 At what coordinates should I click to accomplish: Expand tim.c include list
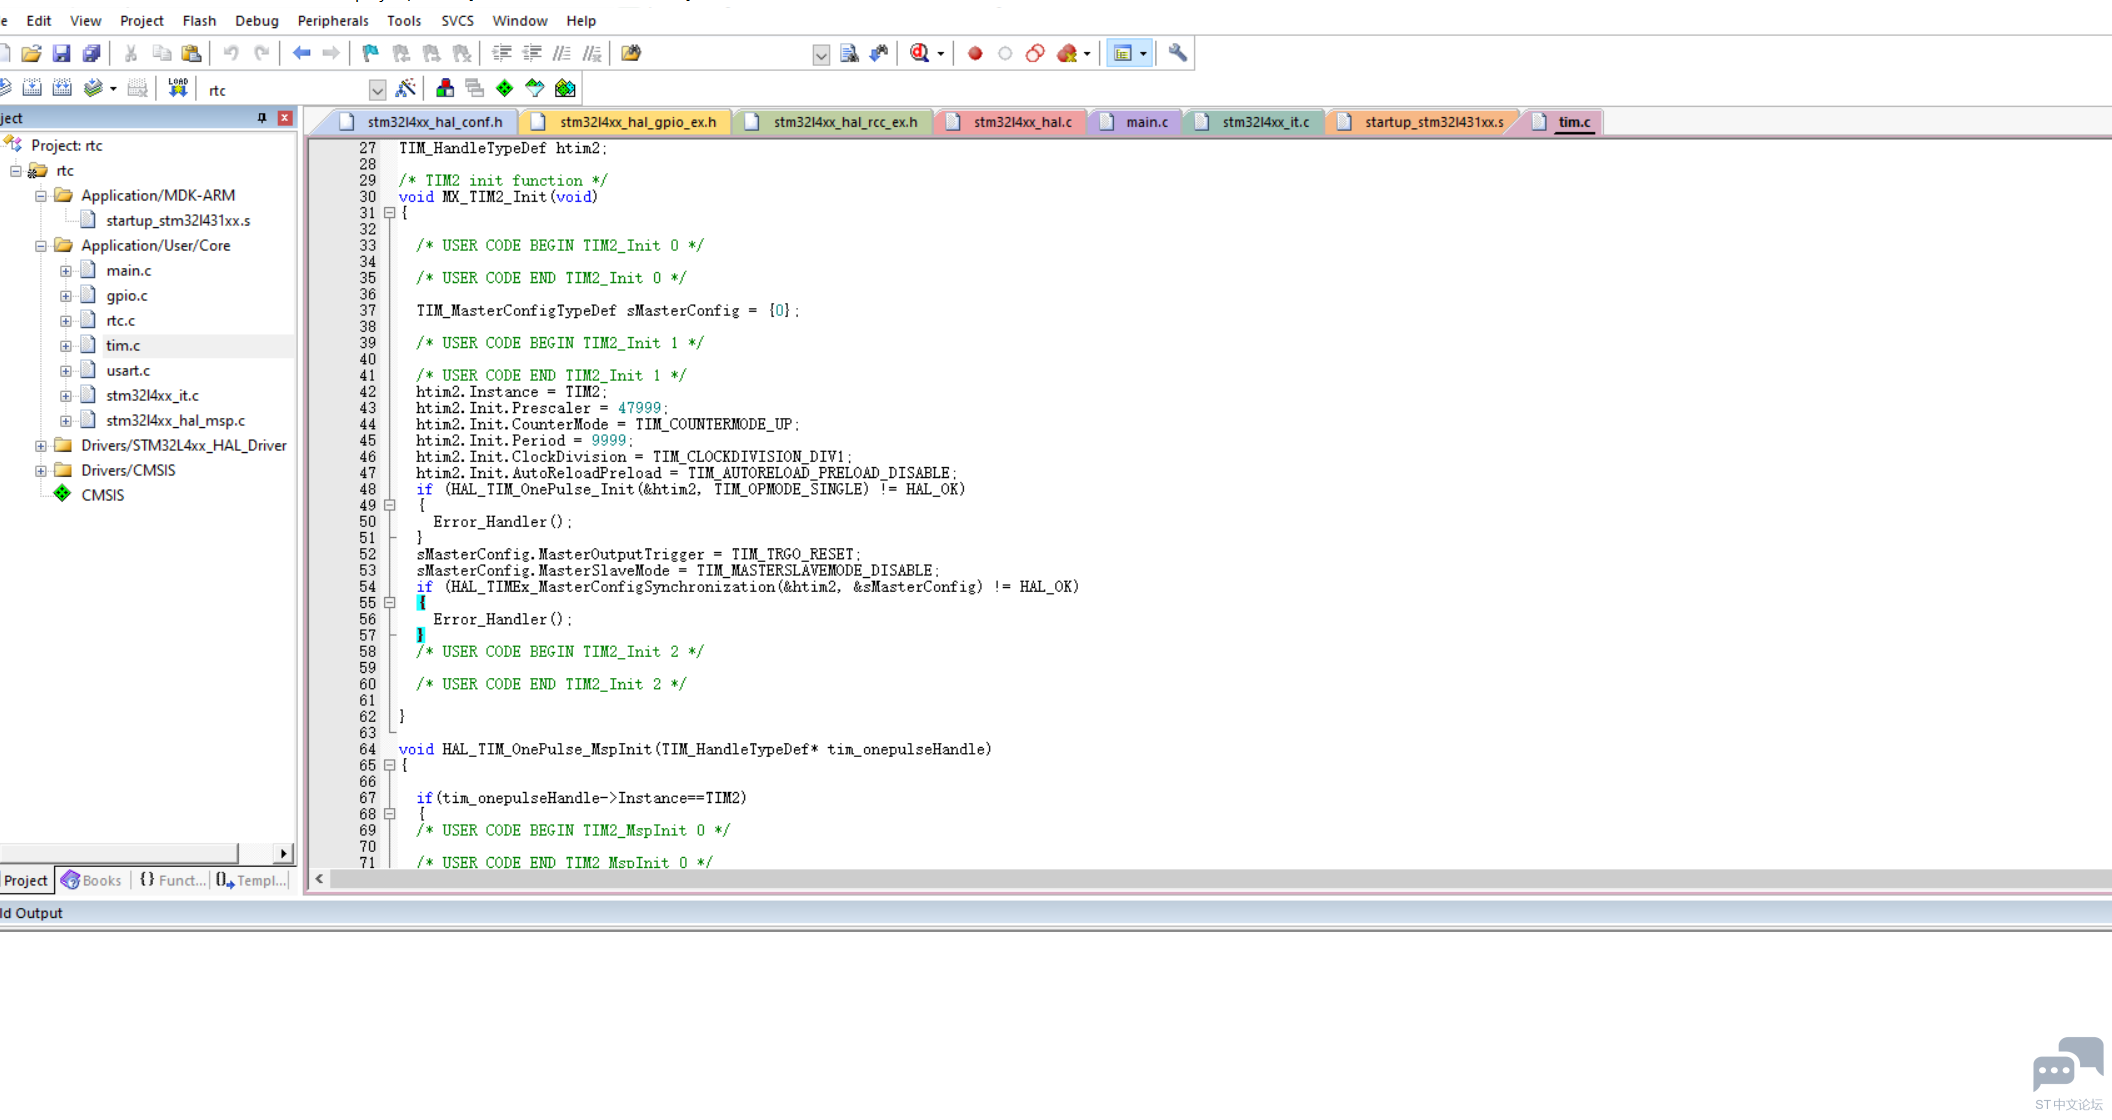coord(66,346)
